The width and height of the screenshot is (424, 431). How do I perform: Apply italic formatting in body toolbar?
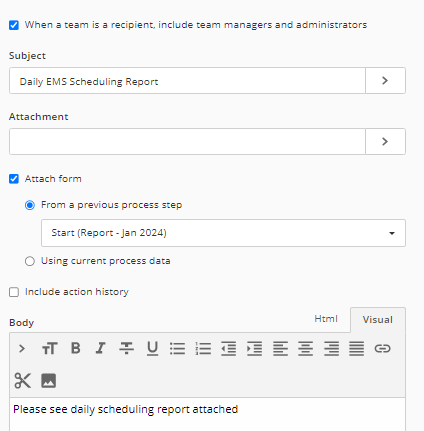(100, 348)
